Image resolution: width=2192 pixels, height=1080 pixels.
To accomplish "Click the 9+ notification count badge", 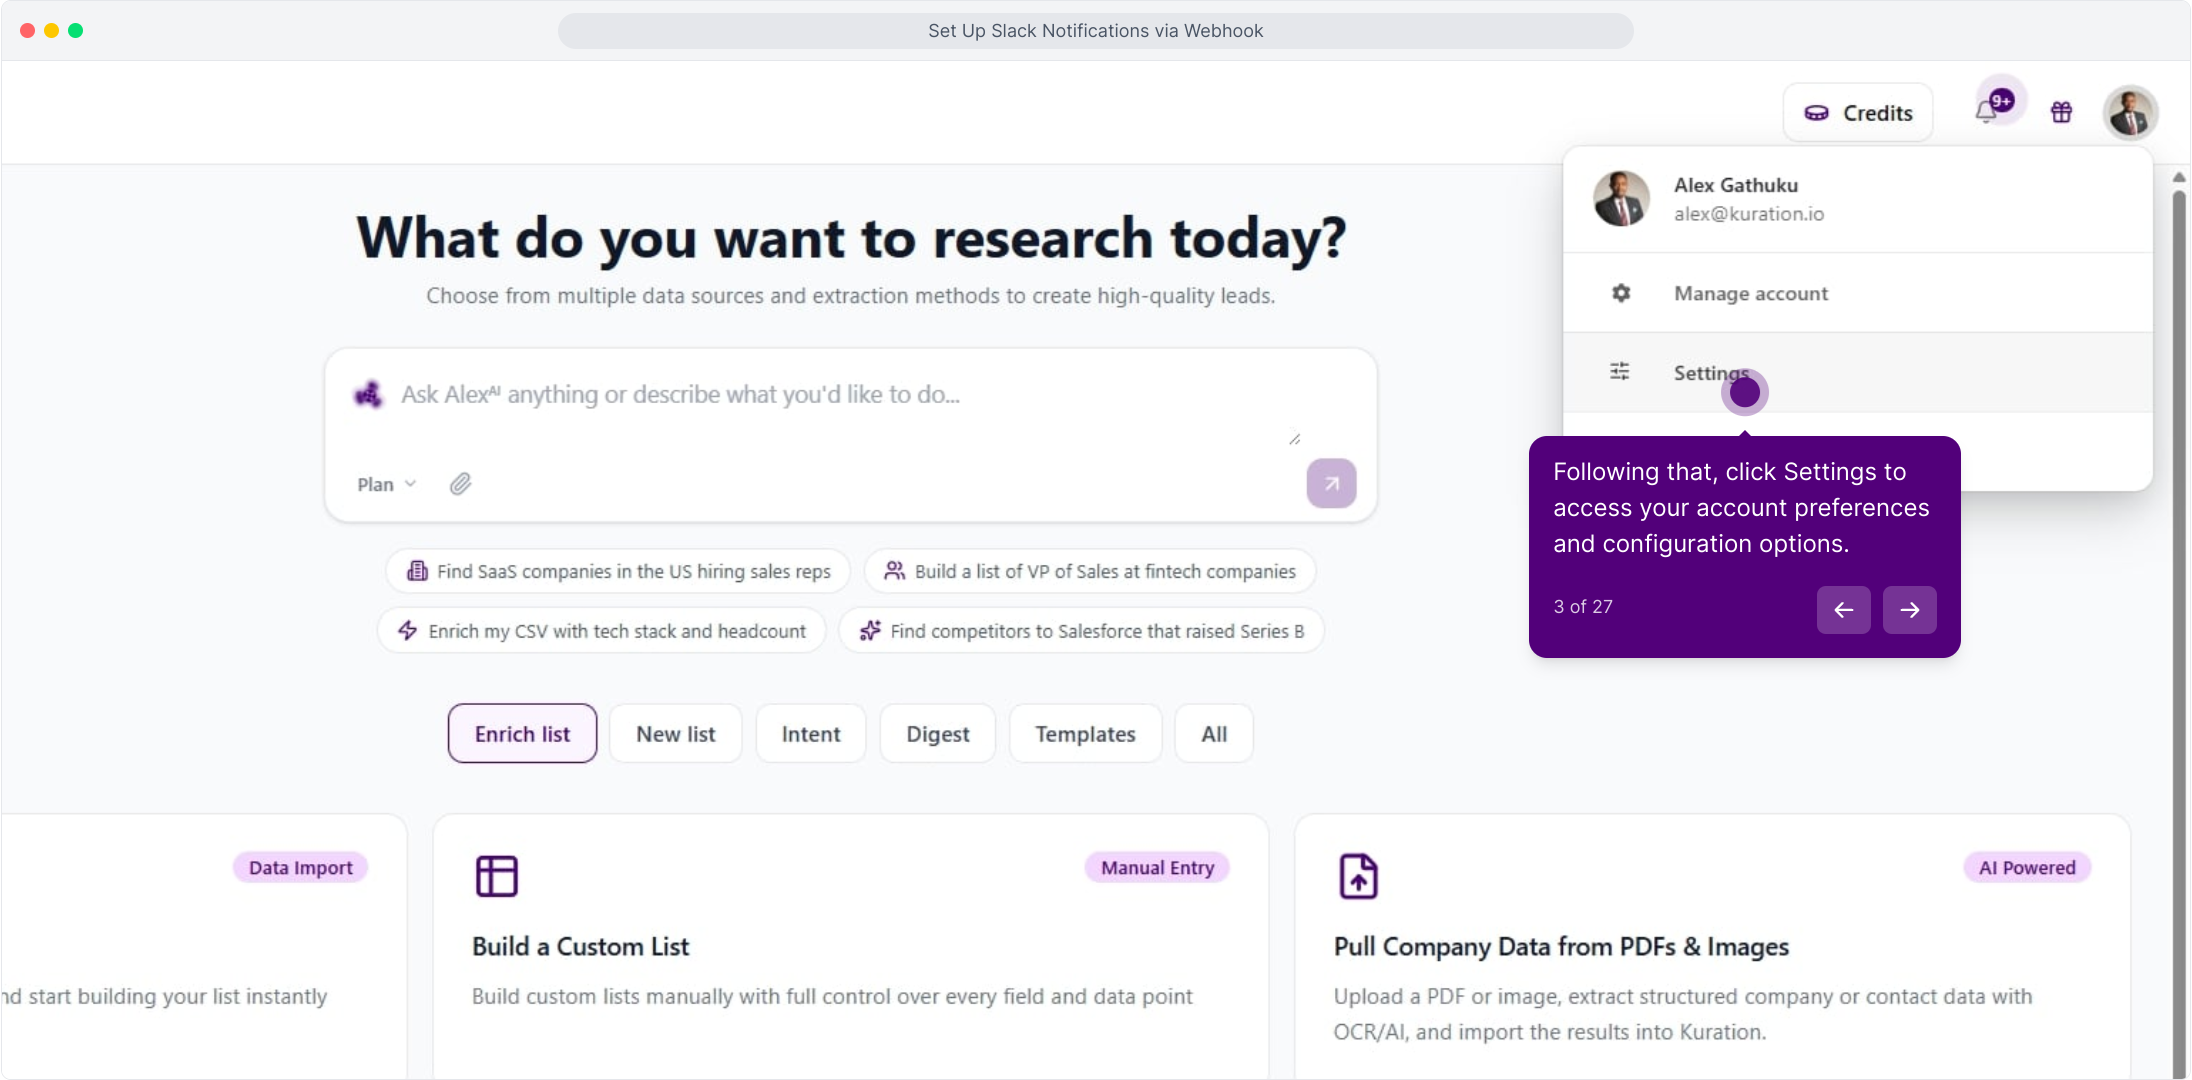I will 2001,101.
